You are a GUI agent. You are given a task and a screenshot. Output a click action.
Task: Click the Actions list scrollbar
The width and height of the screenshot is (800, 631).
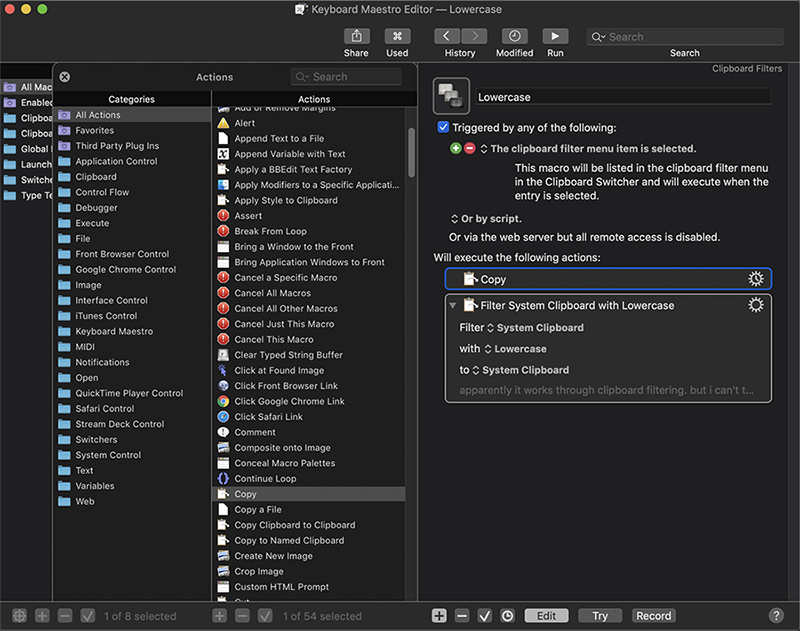coord(411,152)
